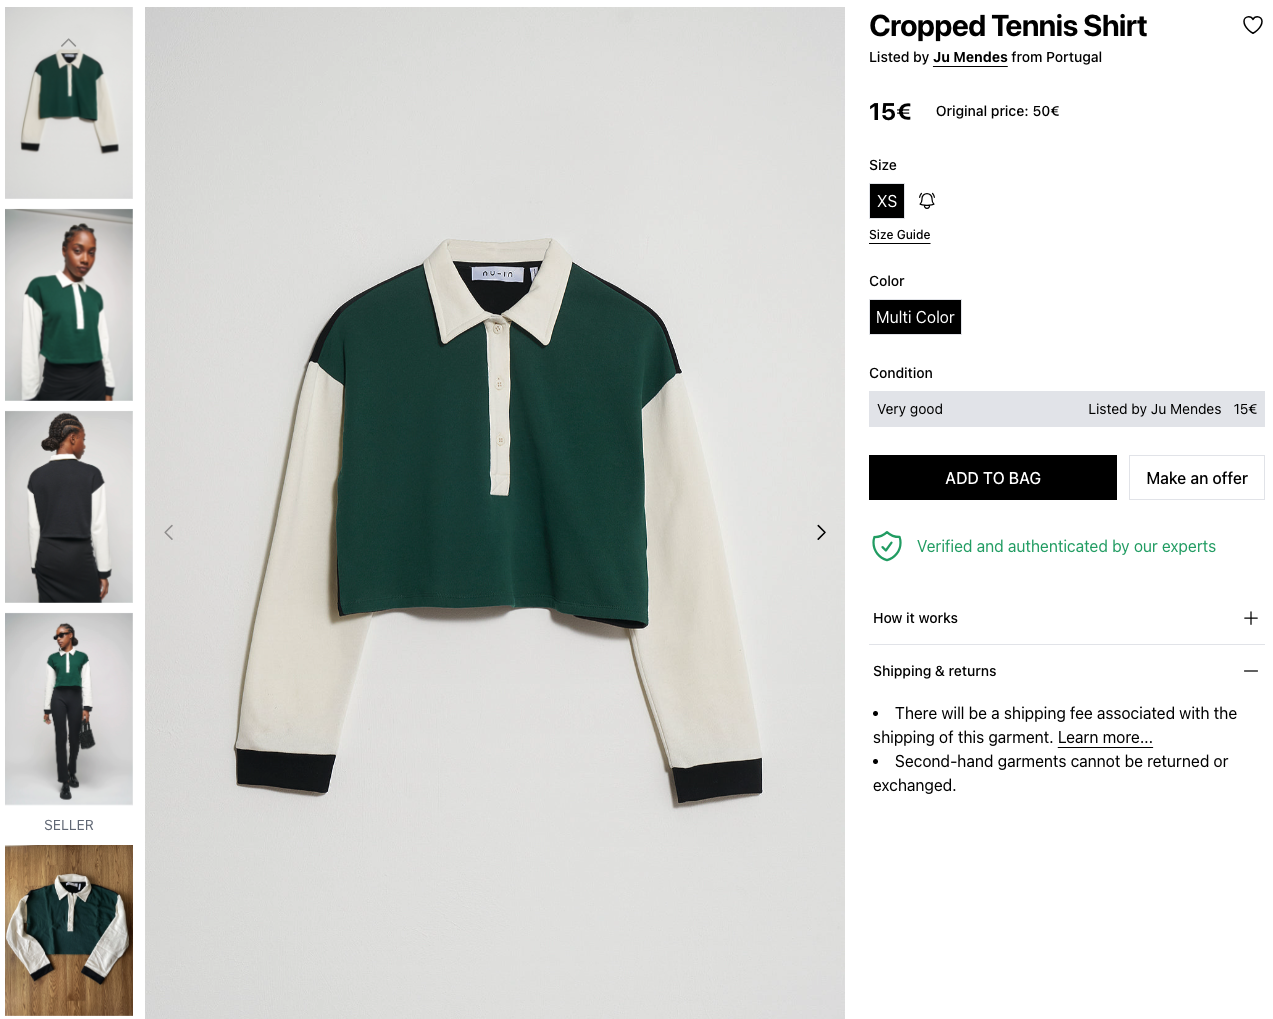Click Make an offer button
1273x1019 pixels.
pyautogui.click(x=1196, y=478)
